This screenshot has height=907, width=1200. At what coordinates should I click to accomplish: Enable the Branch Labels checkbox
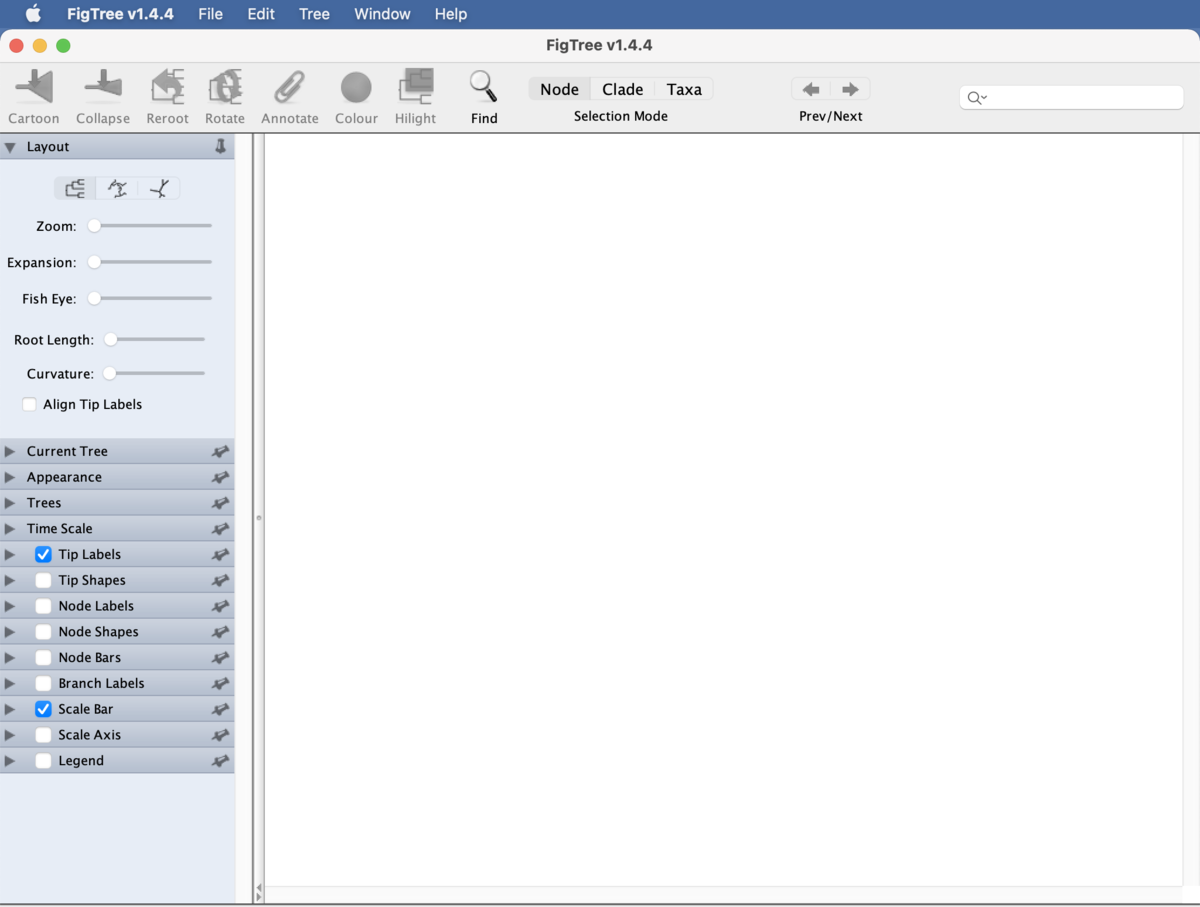(43, 683)
